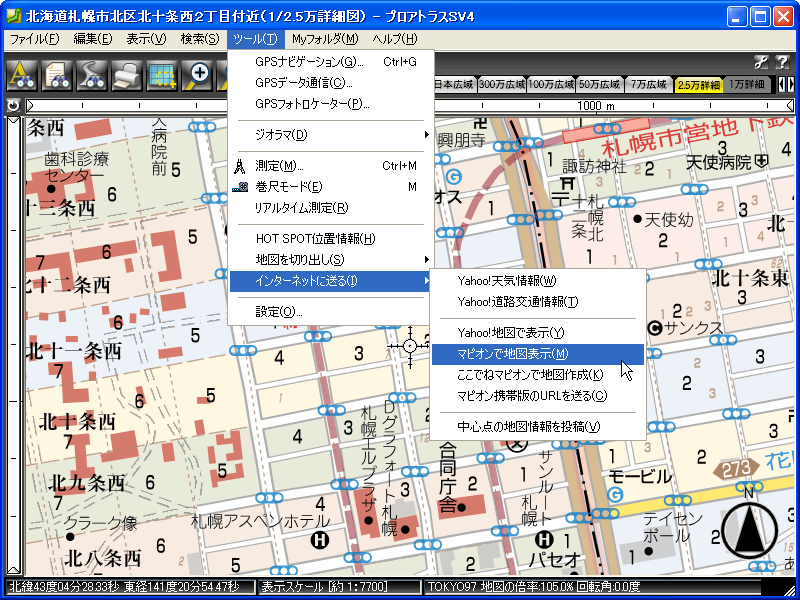The image size is (800, 600).
Task: Open the ツール menu
Action: point(256,39)
